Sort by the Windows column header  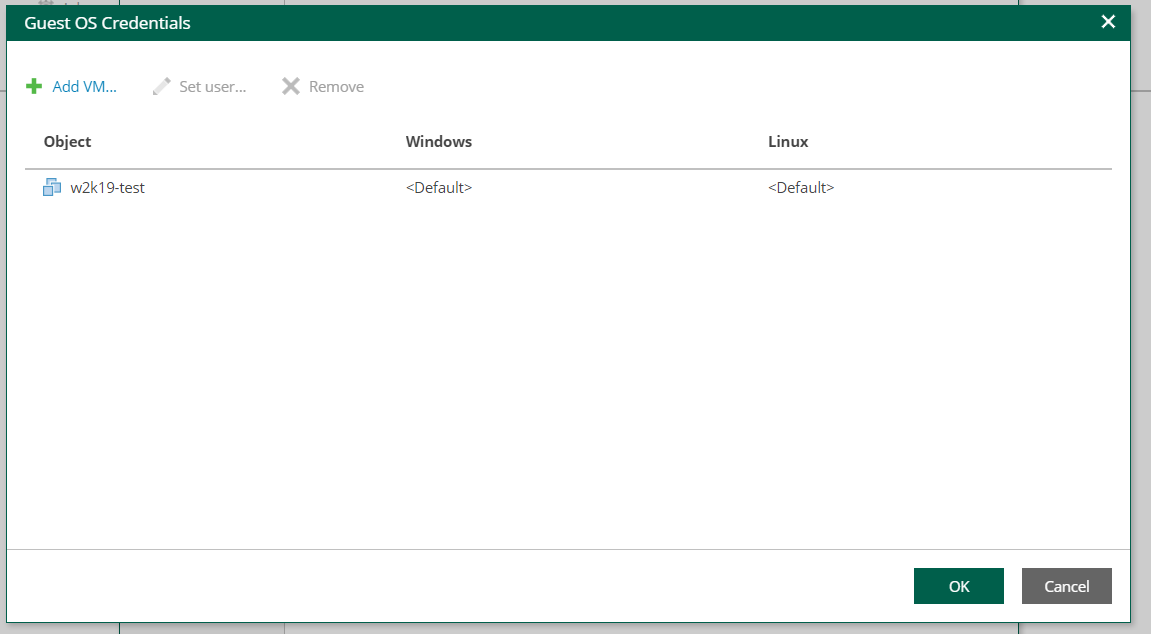439,141
